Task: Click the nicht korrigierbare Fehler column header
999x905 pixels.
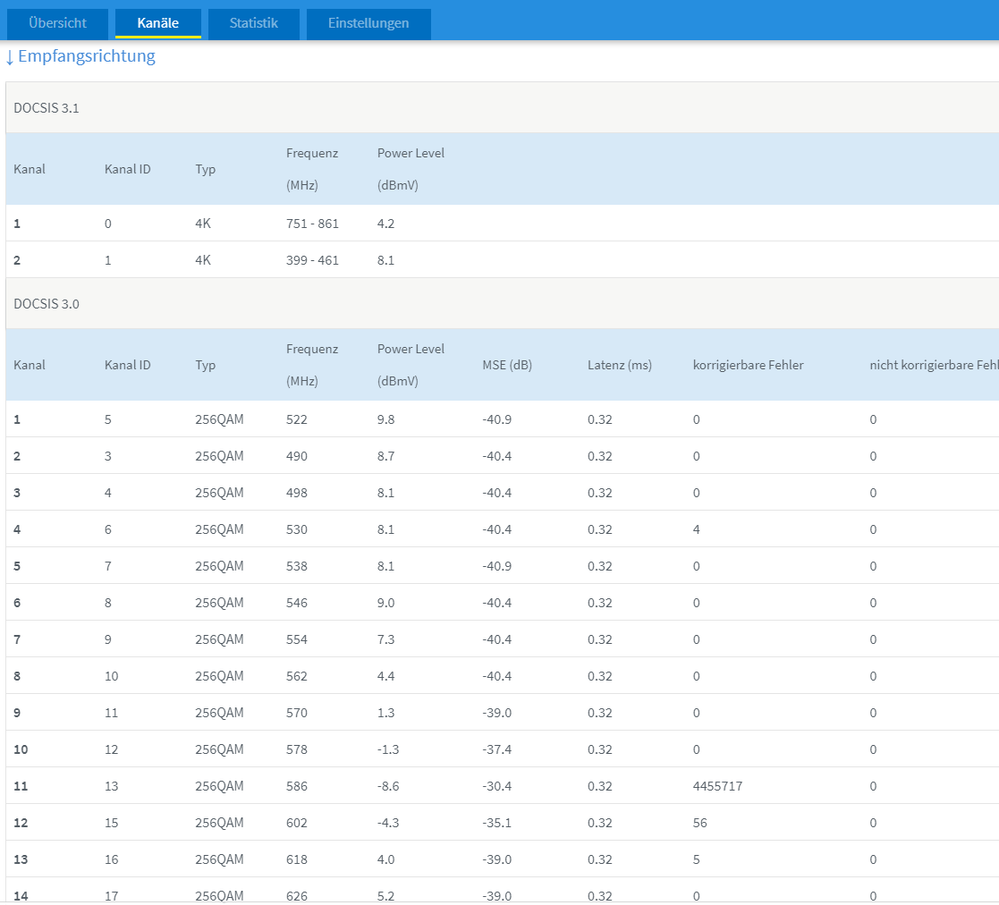Action: (x=933, y=365)
